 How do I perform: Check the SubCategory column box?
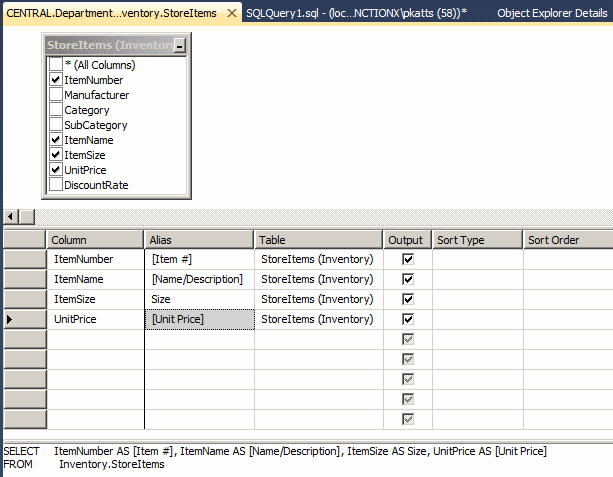(x=56, y=125)
